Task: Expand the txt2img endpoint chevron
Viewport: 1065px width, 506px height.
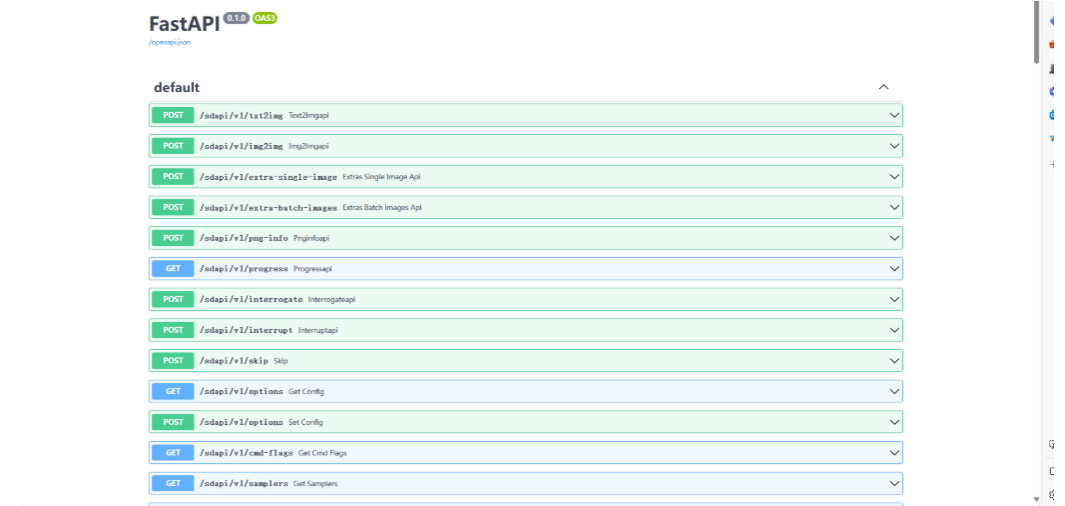Action: coord(895,115)
